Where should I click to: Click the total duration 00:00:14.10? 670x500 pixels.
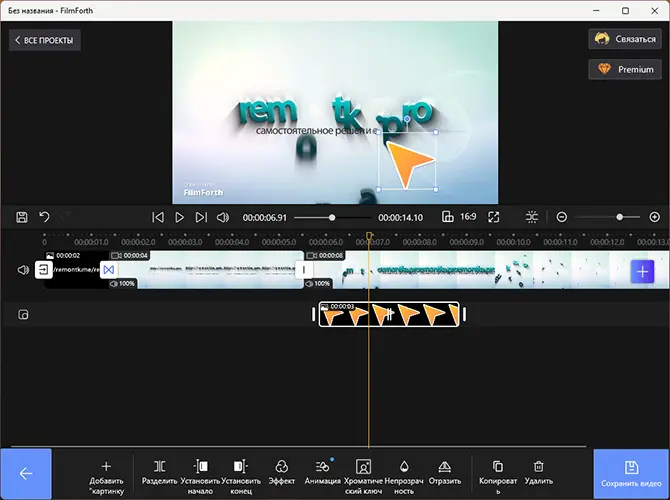point(400,218)
